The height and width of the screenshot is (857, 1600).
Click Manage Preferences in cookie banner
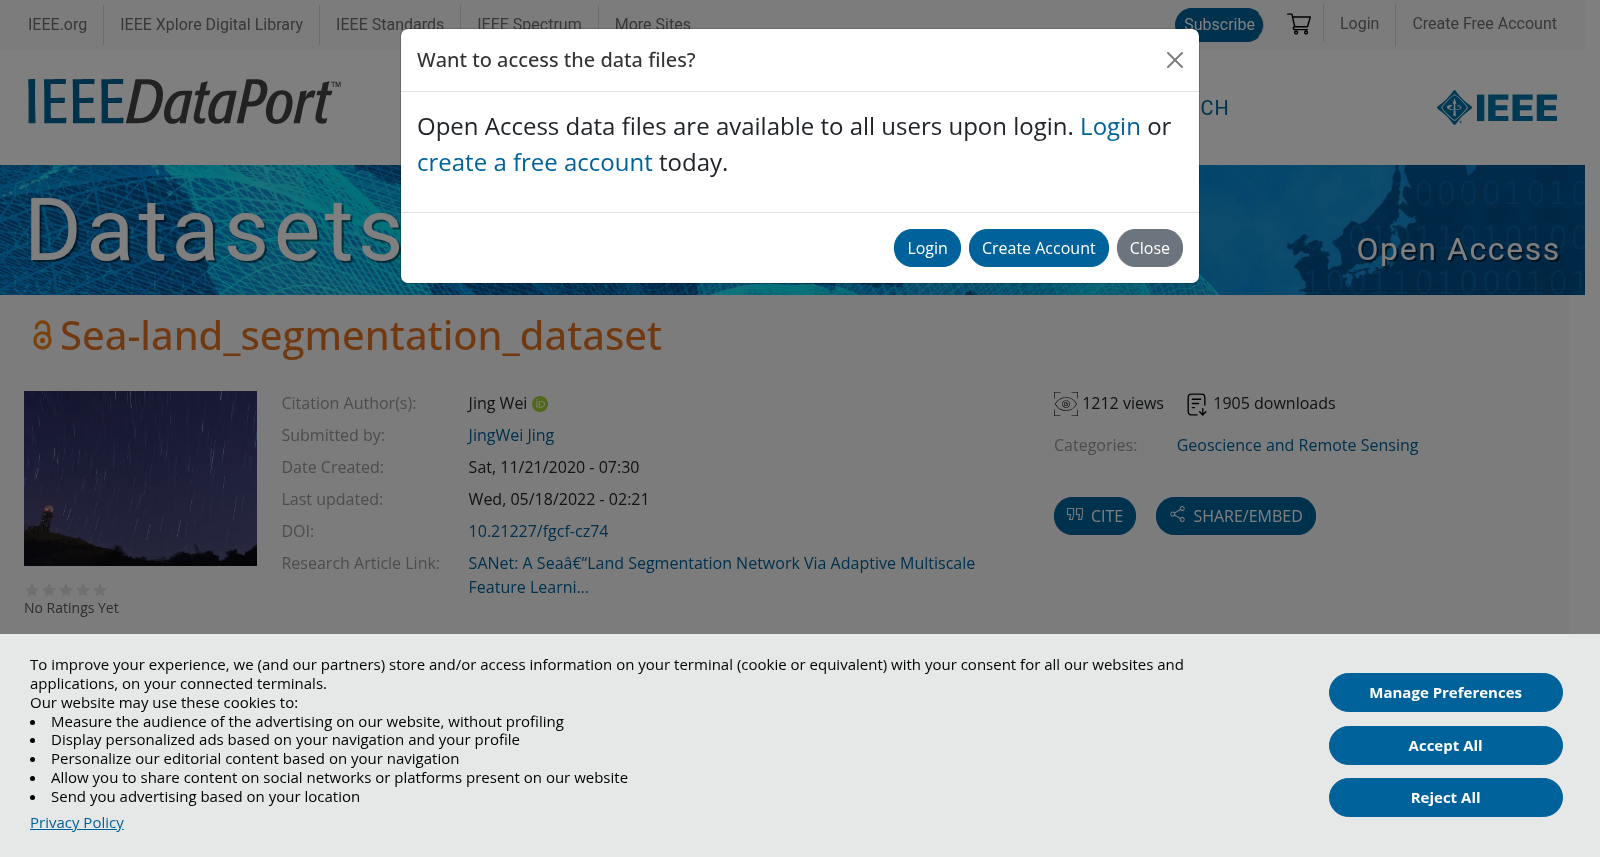(1445, 693)
